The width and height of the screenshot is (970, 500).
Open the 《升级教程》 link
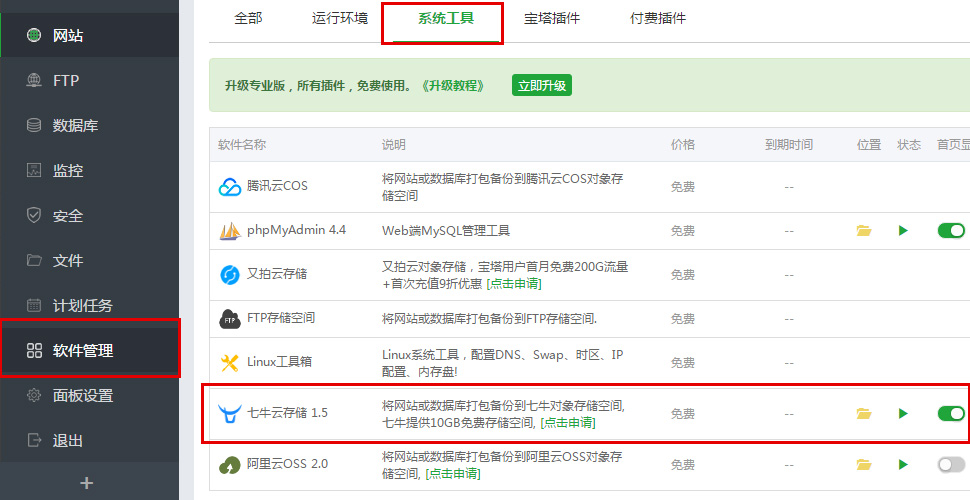(452, 85)
